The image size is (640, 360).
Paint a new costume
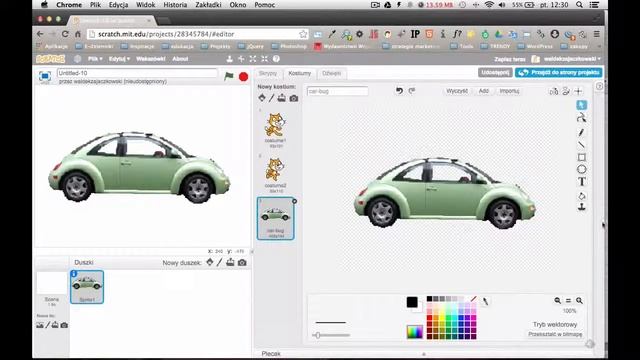[x=271, y=98]
